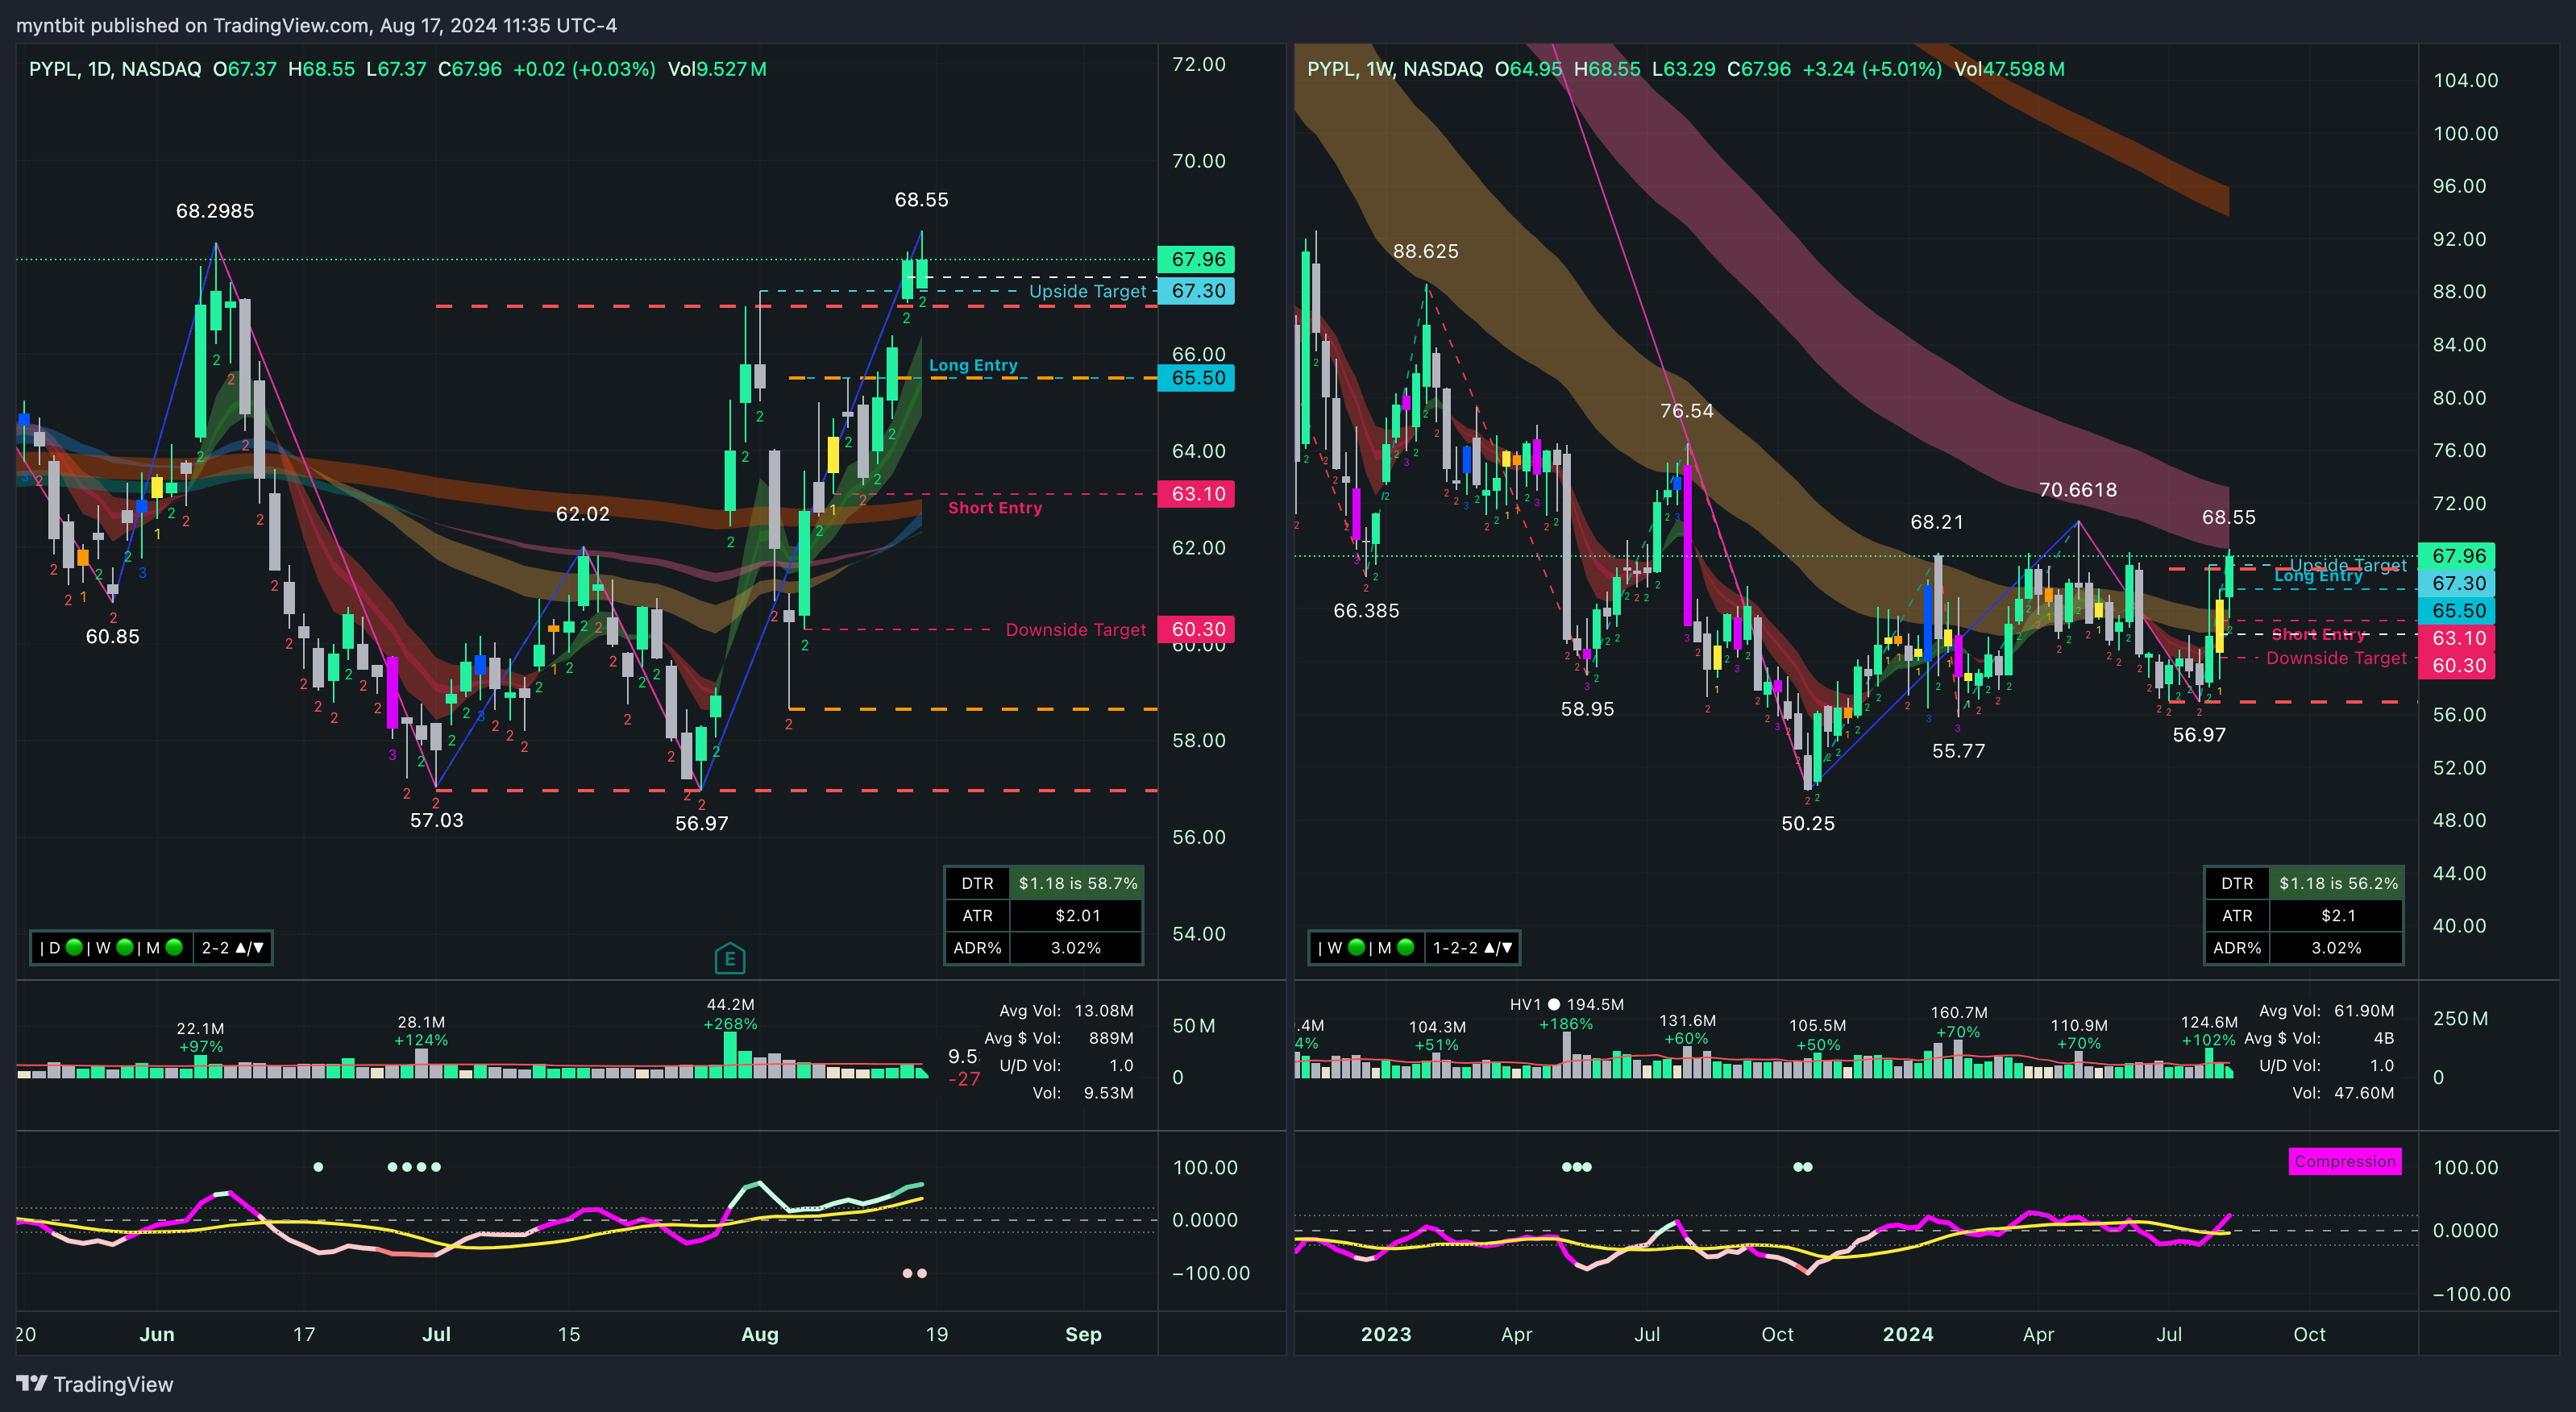The width and height of the screenshot is (2576, 1412).
Task: Click the weekly DTR value $1.18 is 56.2%
Action: [x=2337, y=883]
